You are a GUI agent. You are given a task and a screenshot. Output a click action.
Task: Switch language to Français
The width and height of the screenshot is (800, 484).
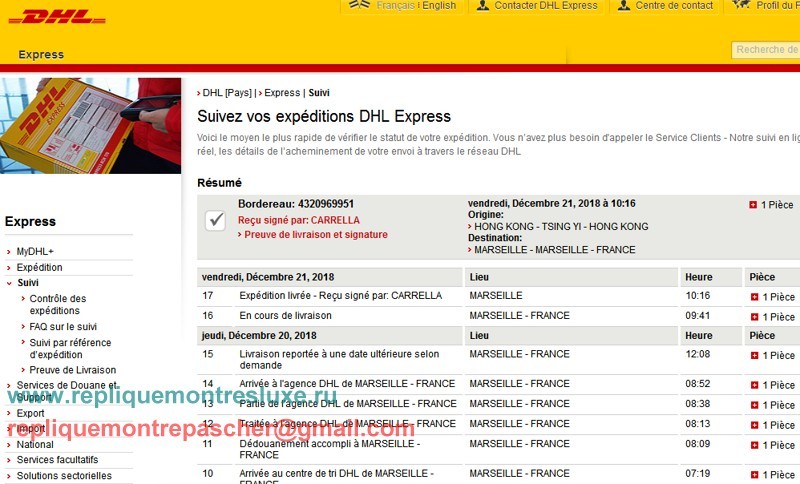click(x=395, y=5)
